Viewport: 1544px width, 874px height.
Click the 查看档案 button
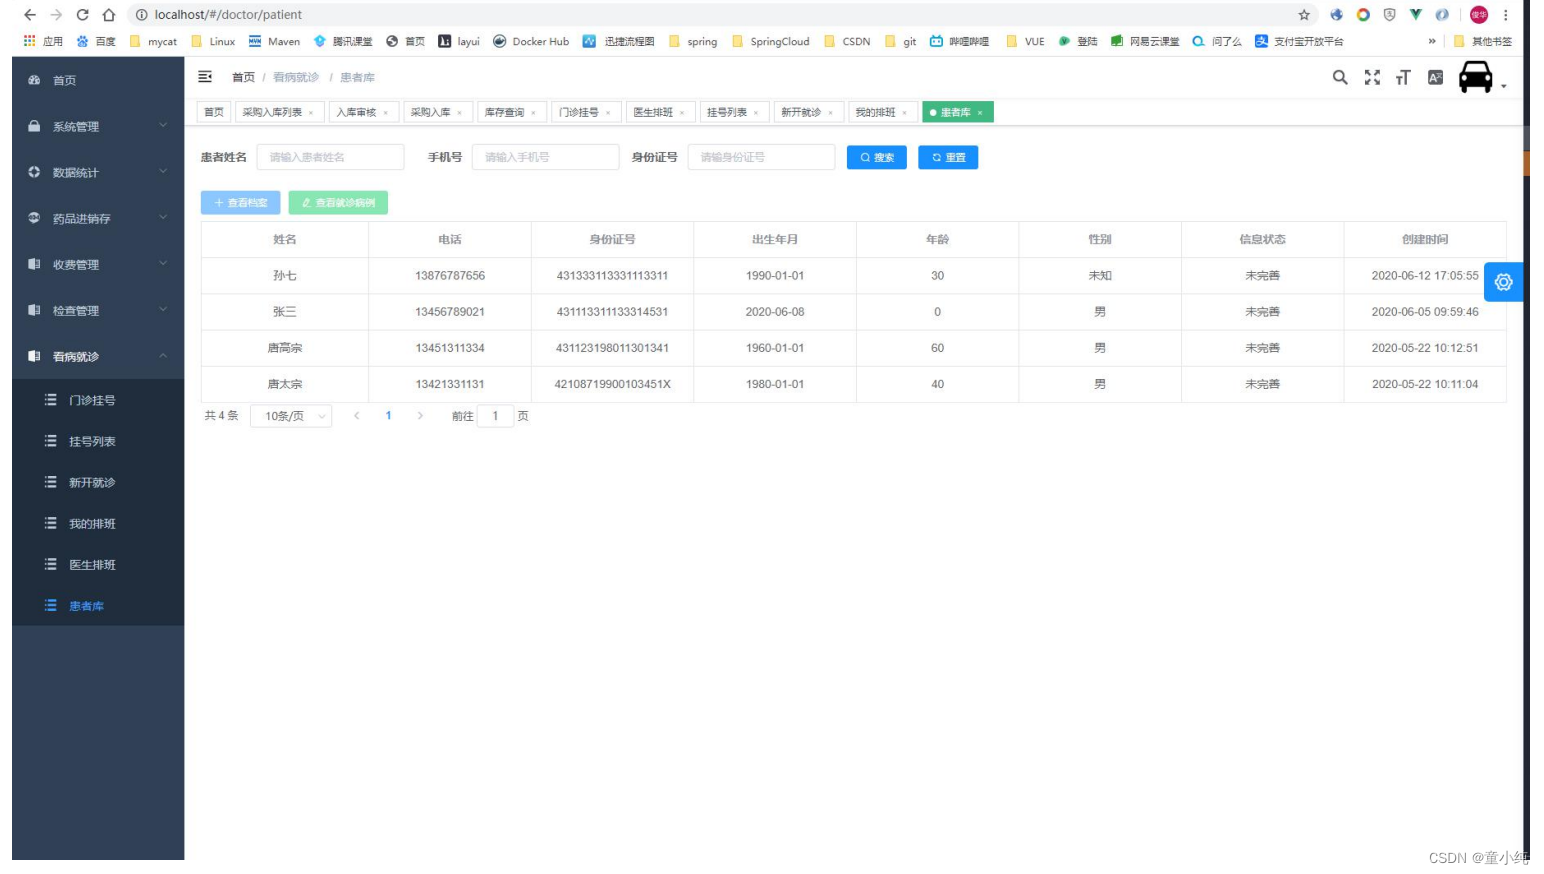pyautogui.click(x=240, y=203)
